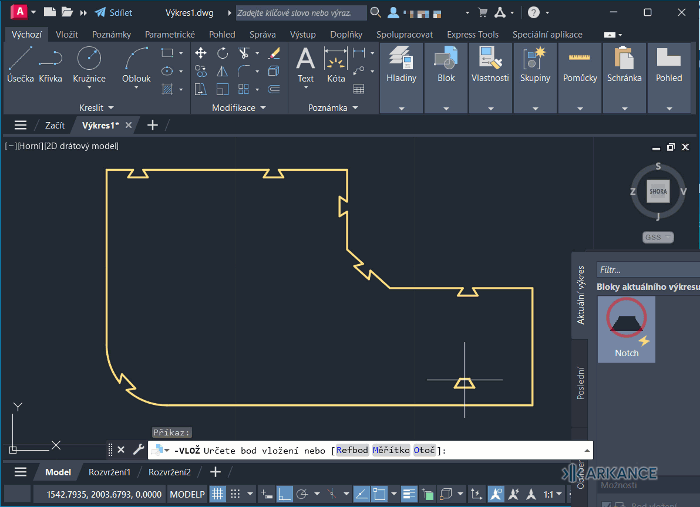Viewport: 700px width, 507px height.
Task: Click the hatch draw tool icon
Action: coord(167,89)
